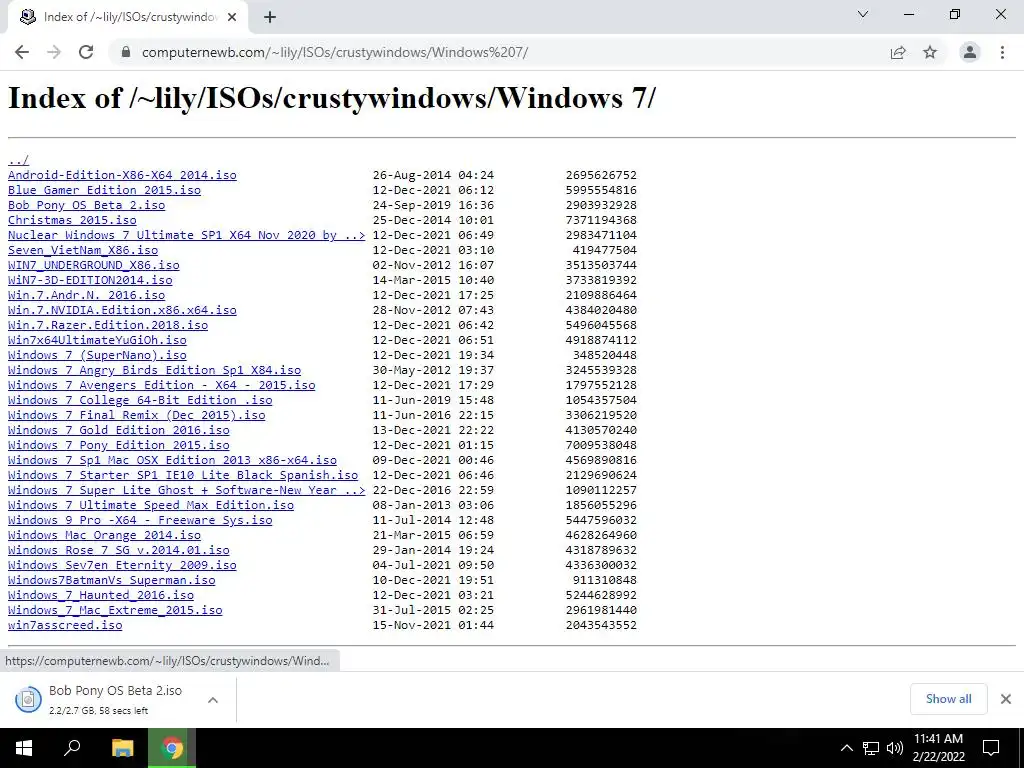Open taskbar search magnifier
Viewport: 1024px width, 768px height.
coord(72,748)
